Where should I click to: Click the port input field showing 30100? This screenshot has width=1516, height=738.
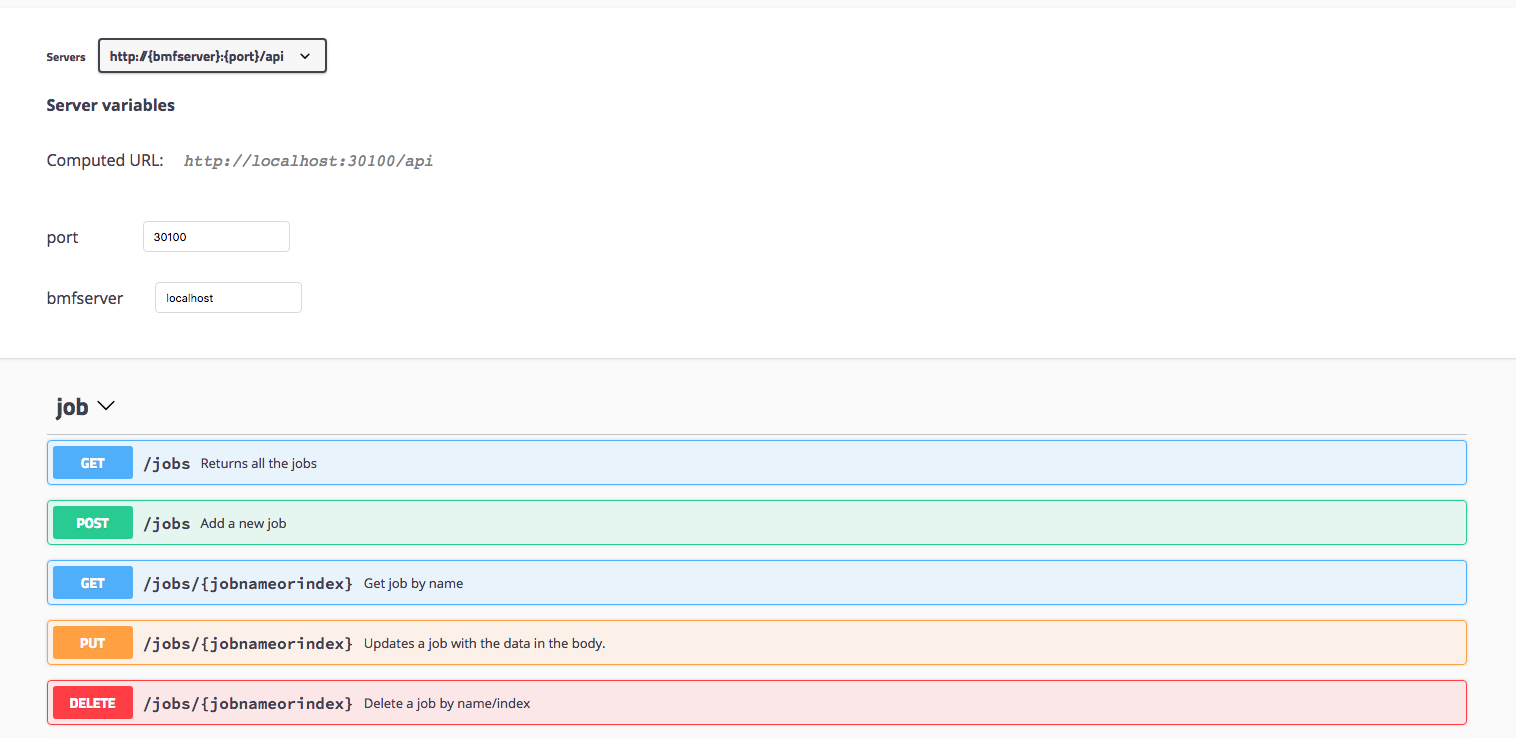(x=216, y=237)
